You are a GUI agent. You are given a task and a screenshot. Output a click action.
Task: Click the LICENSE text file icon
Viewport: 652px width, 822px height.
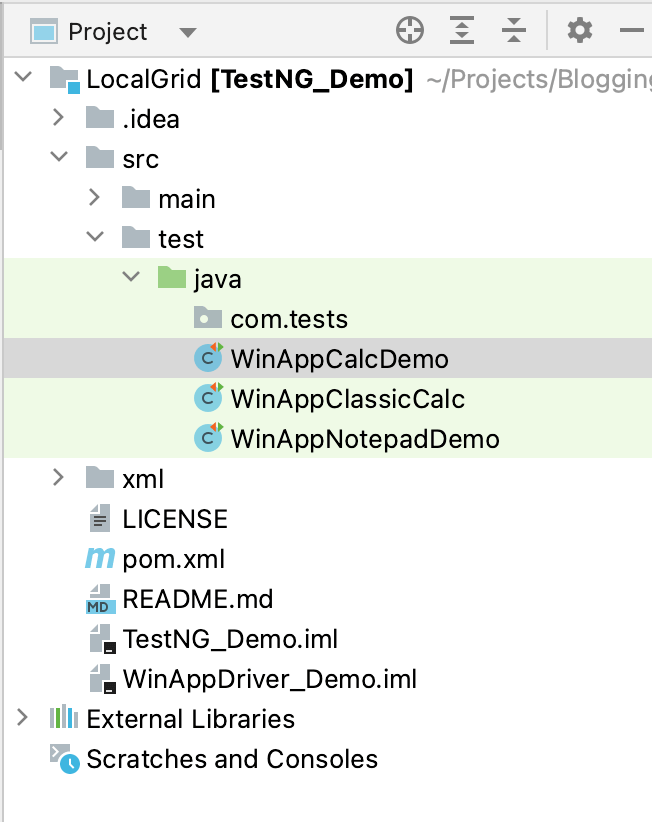100,518
